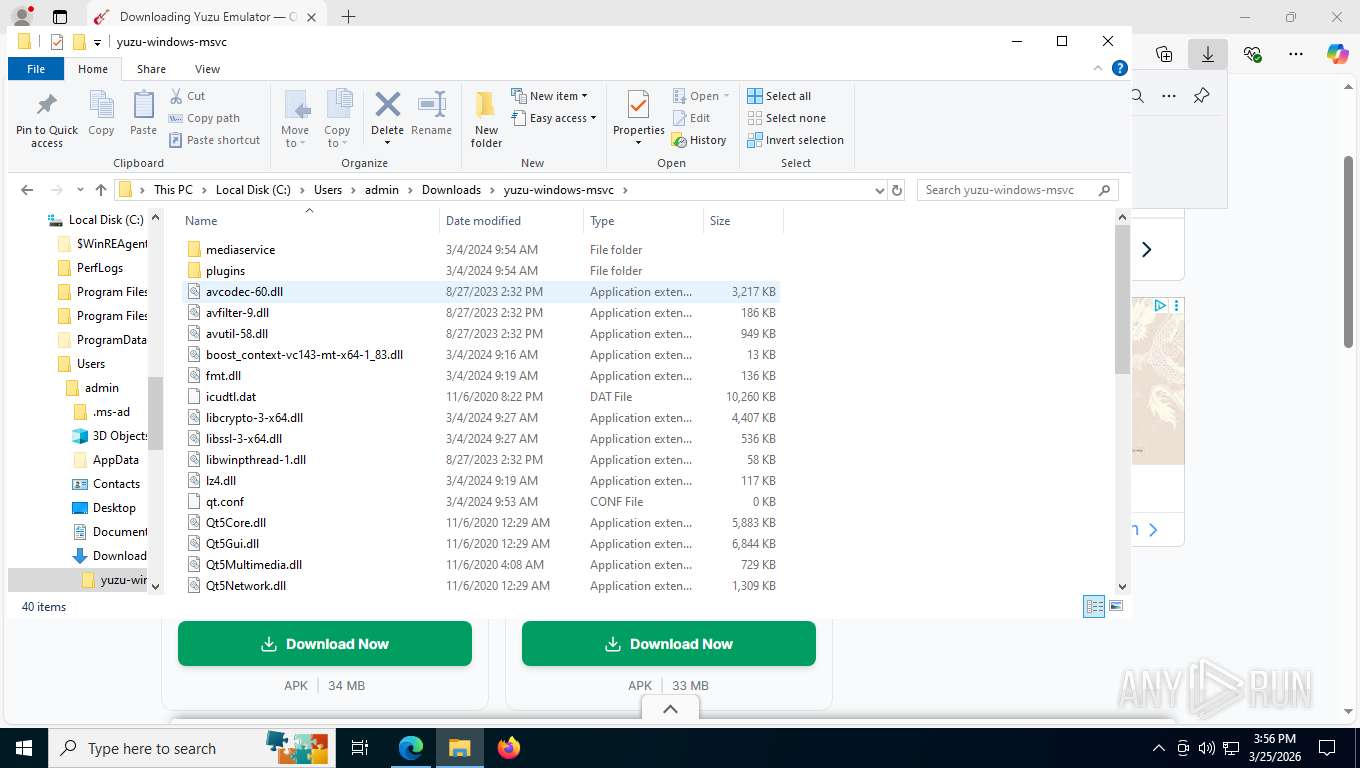Open the Easy access dropdown
1360x768 pixels.
tap(553, 118)
